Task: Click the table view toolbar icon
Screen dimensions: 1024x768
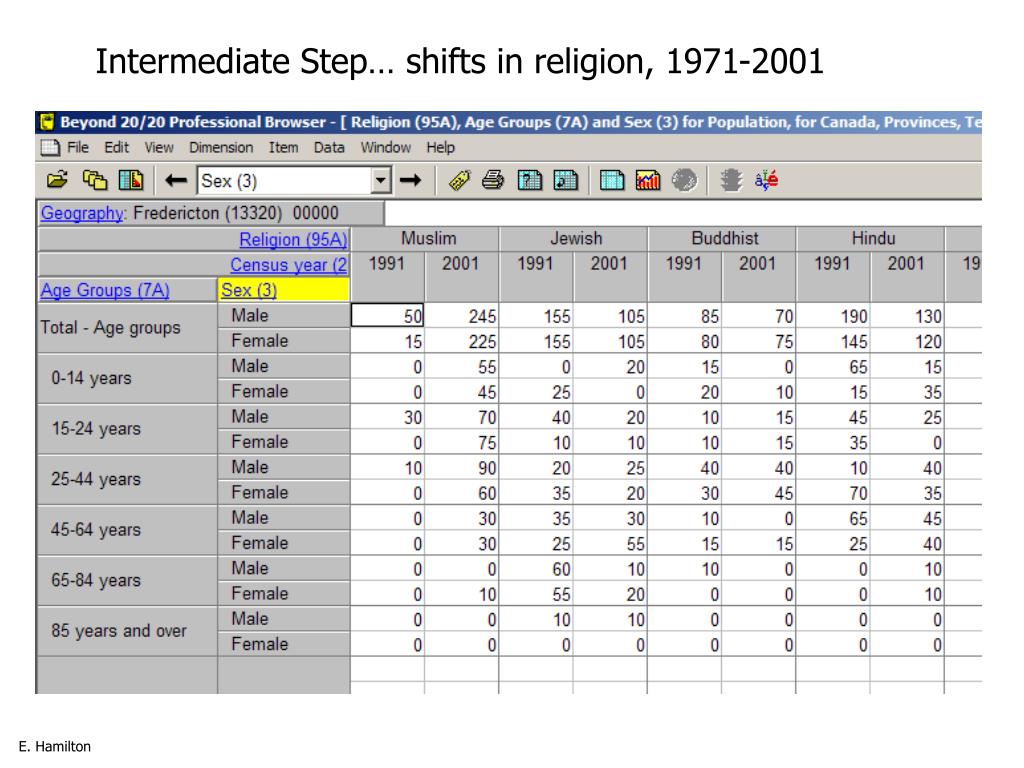Action: click(x=612, y=180)
